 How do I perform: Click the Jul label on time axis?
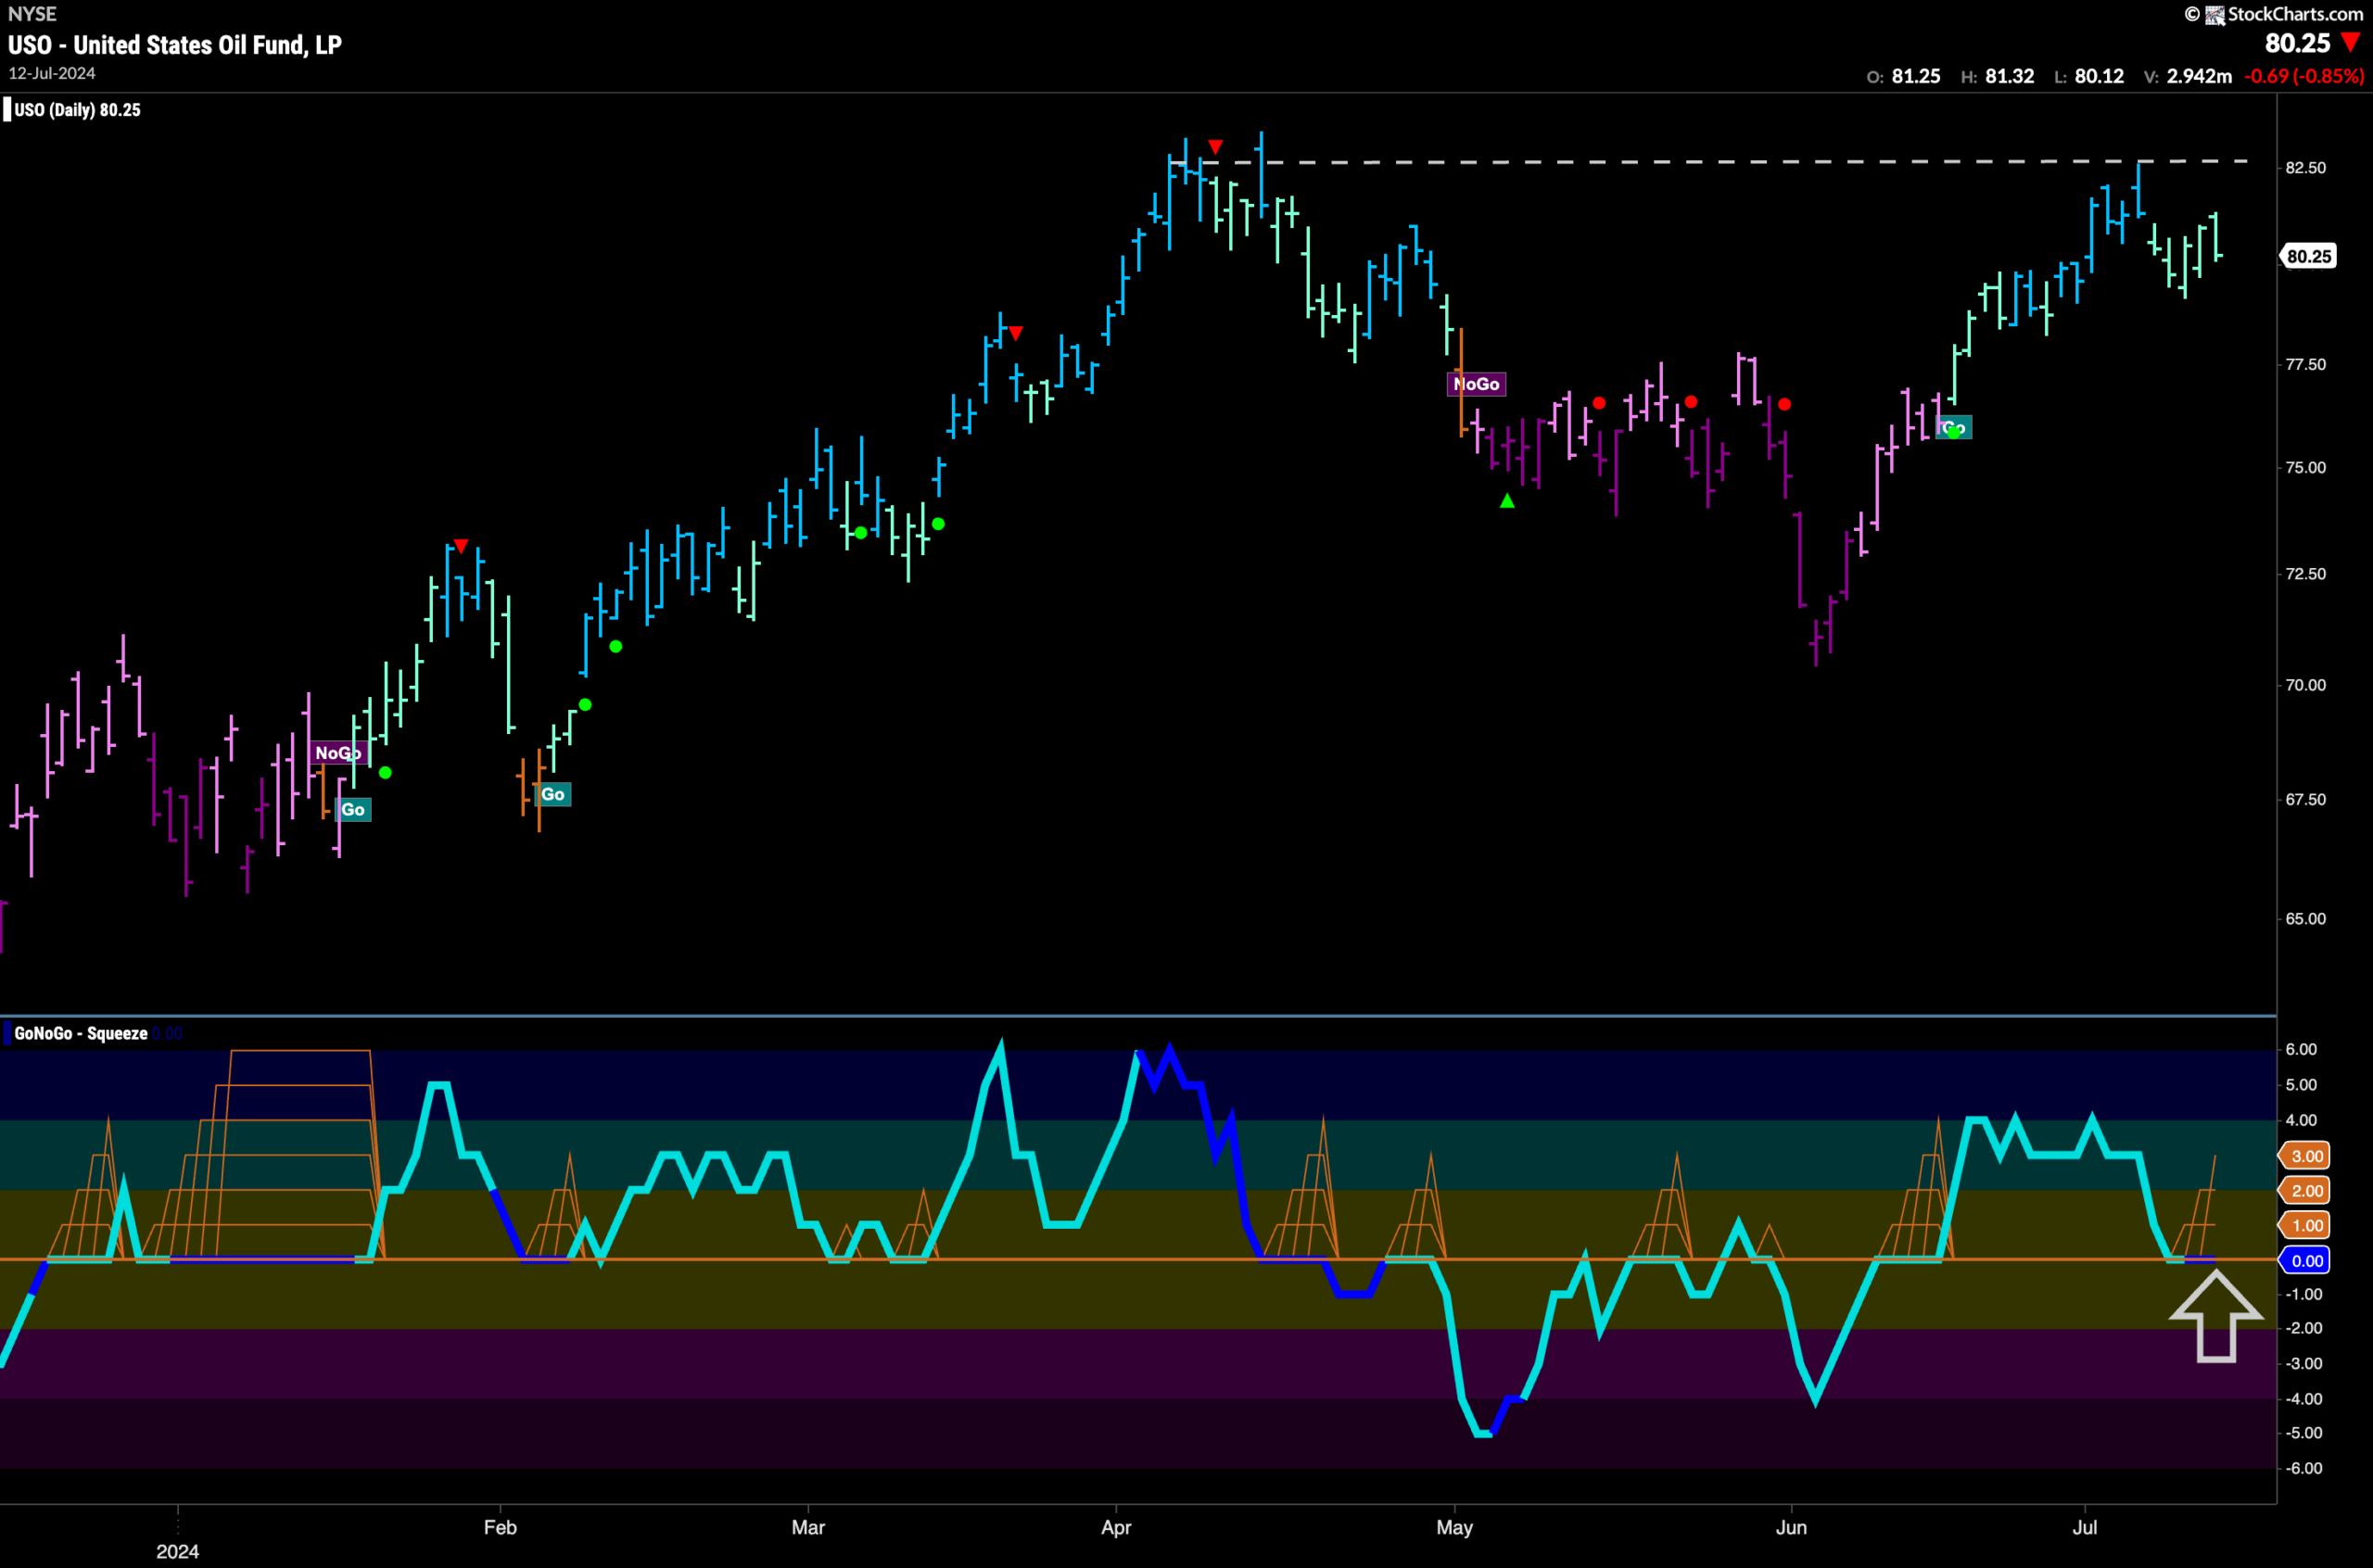click(2085, 1527)
